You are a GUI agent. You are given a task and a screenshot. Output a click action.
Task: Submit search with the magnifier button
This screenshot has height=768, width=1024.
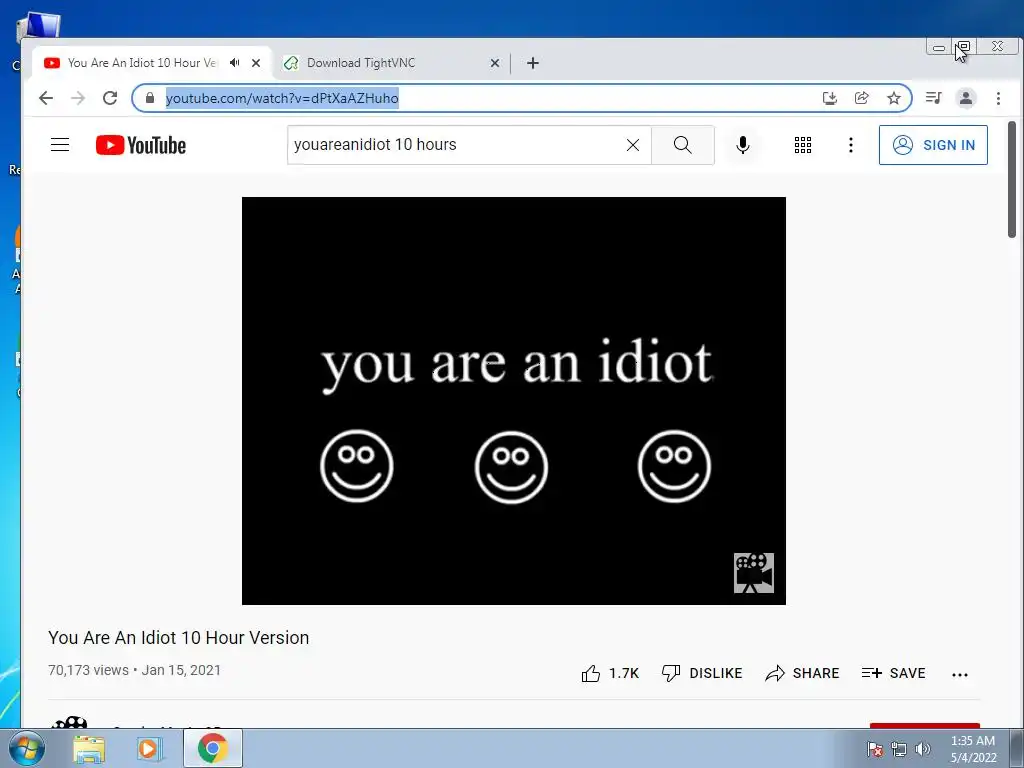pyautogui.click(x=682, y=145)
